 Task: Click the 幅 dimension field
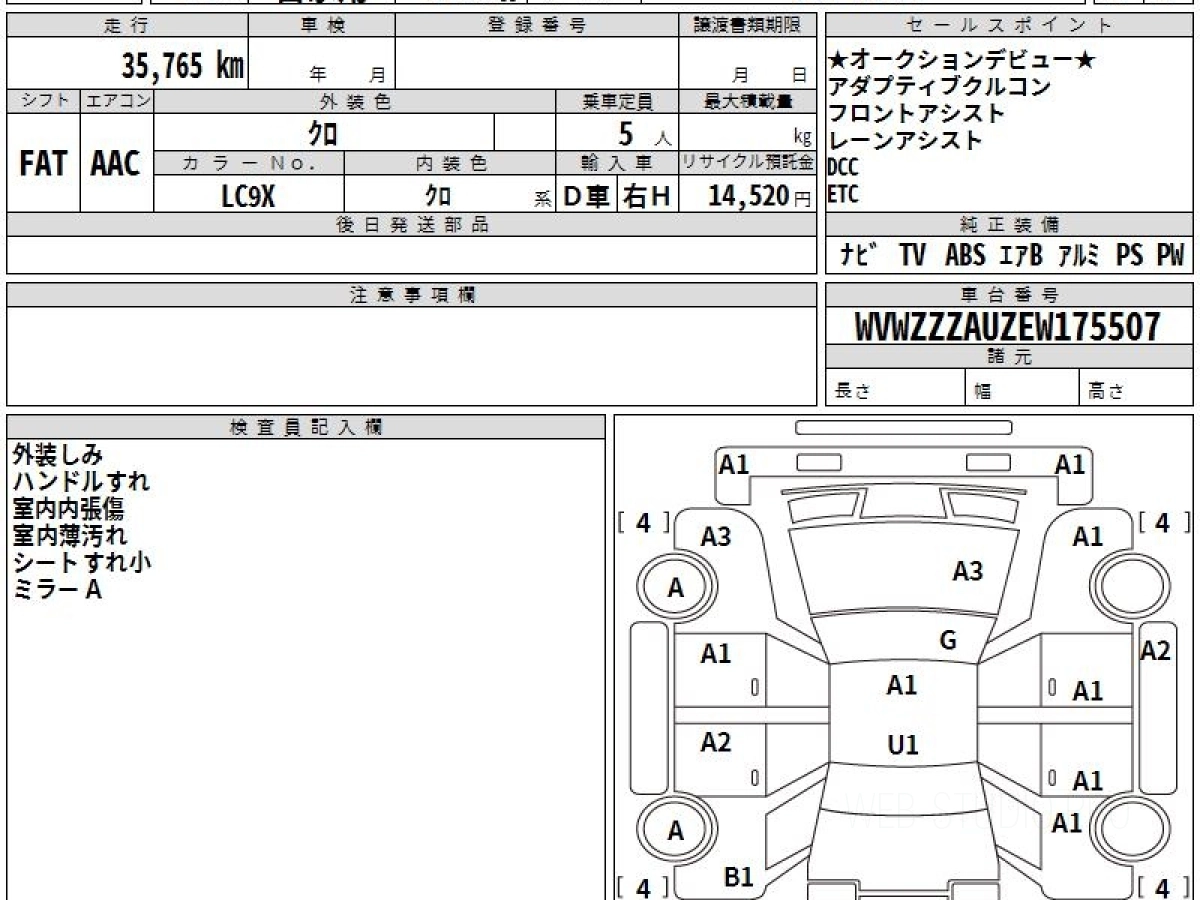(1022, 388)
